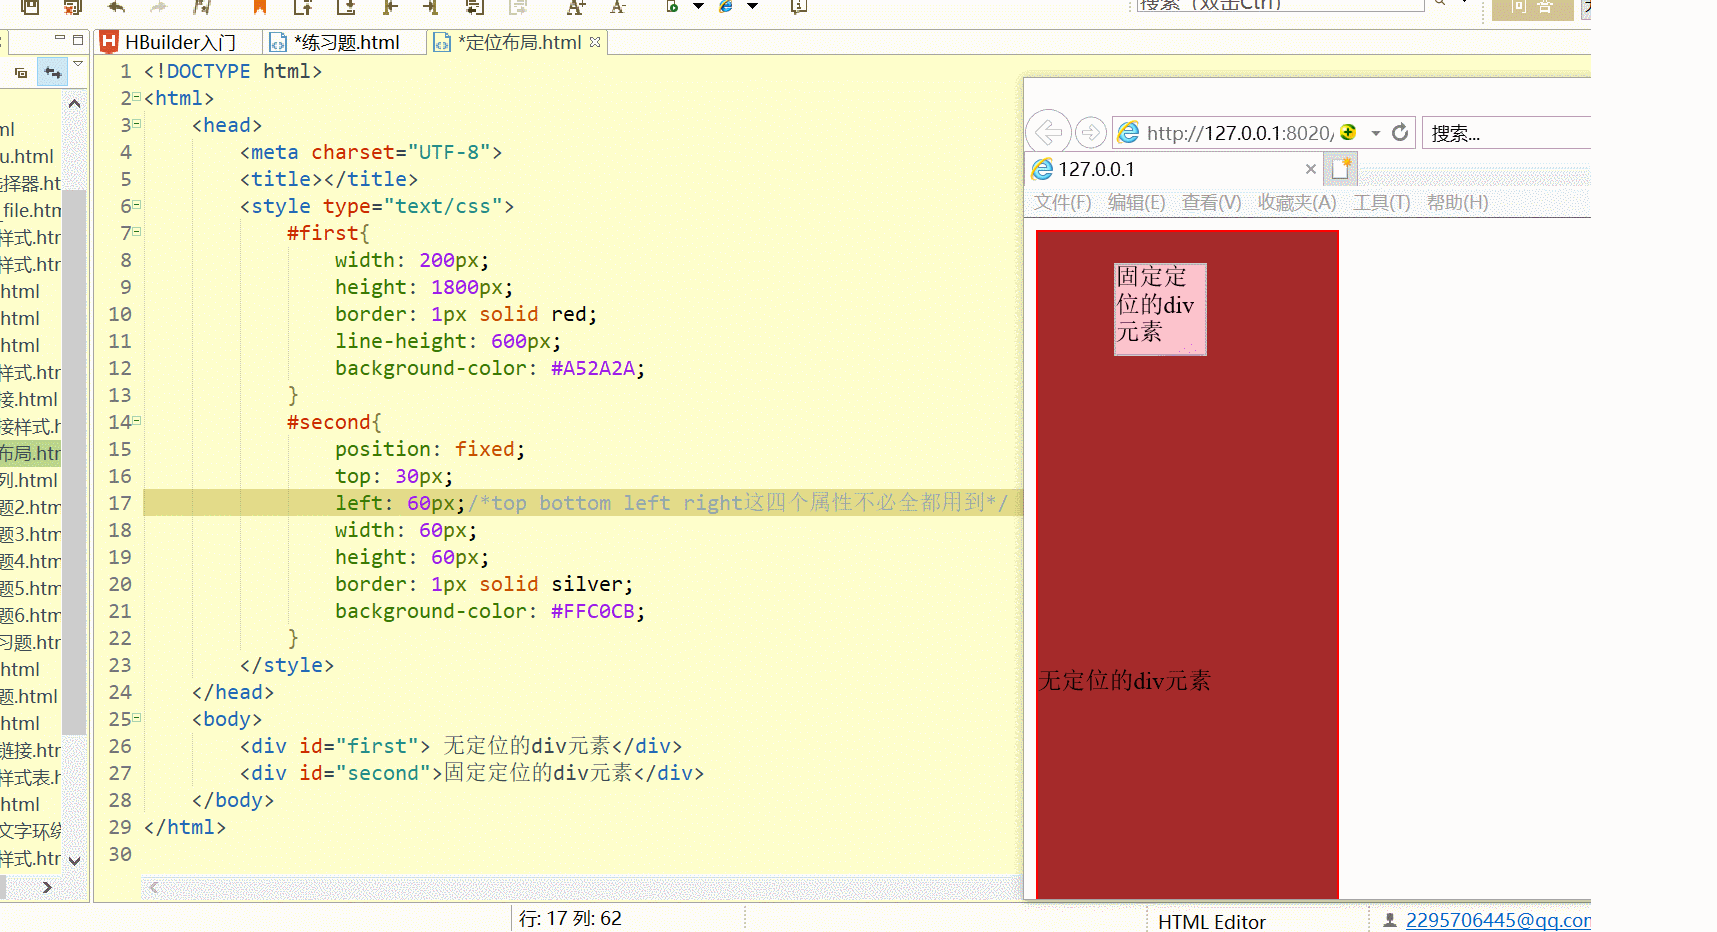The height and width of the screenshot is (932, 1717).
Task: Collapse the html tag fold at line 2
Action: [x=137, y=97]
